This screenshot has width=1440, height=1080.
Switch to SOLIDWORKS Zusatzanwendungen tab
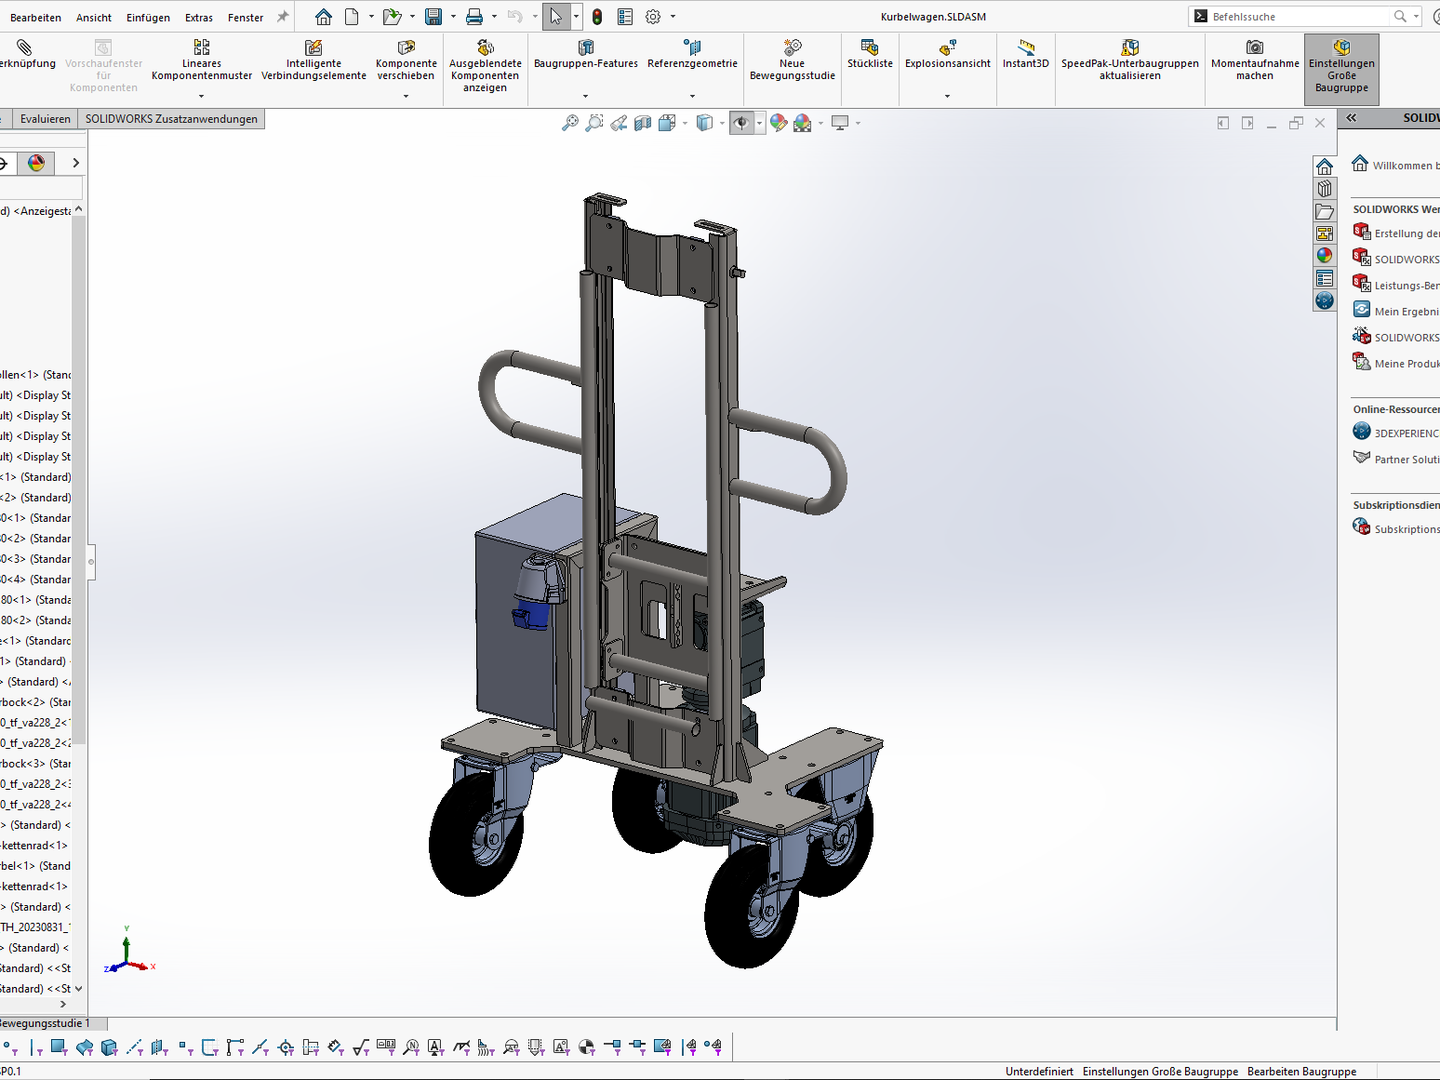[x=171, y=119]
